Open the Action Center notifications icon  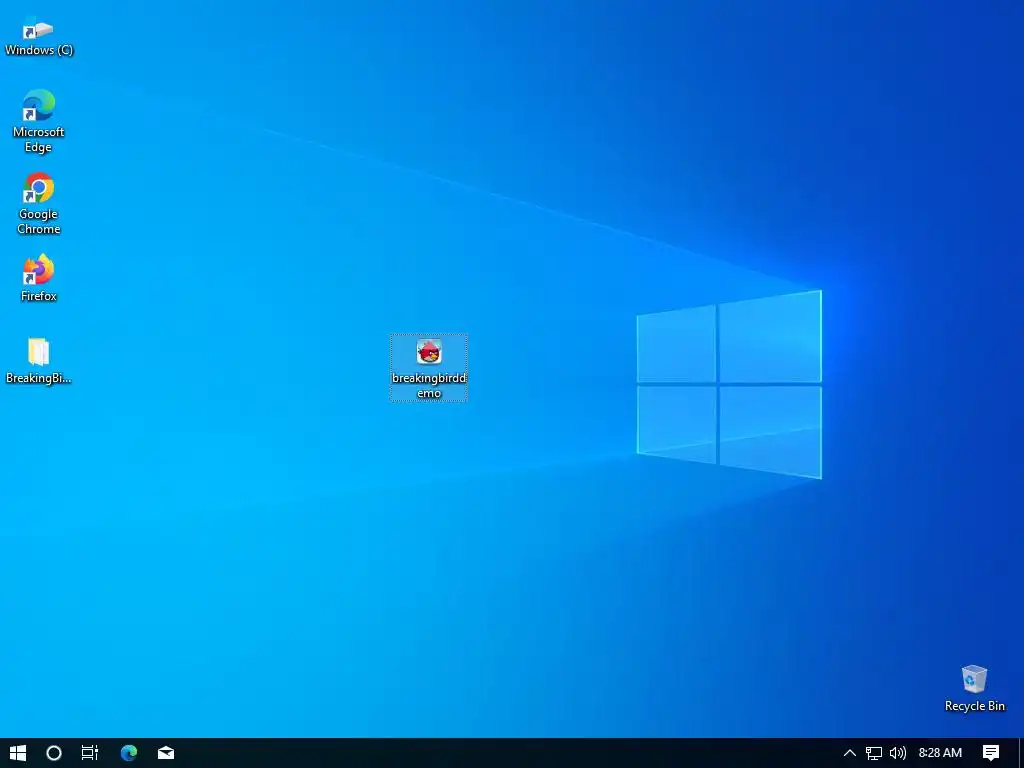coord(991,753)
